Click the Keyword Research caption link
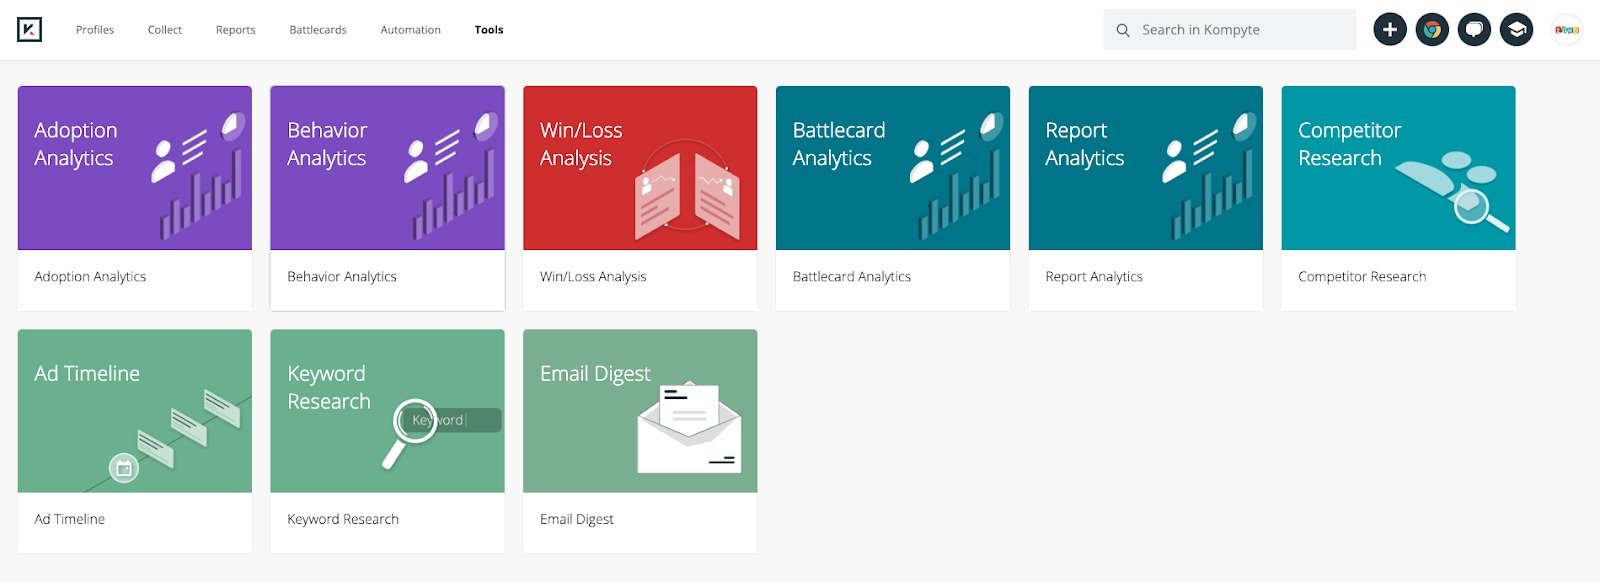The width and height of the screenshot is (1600, 582). click(x=343, y=519)
